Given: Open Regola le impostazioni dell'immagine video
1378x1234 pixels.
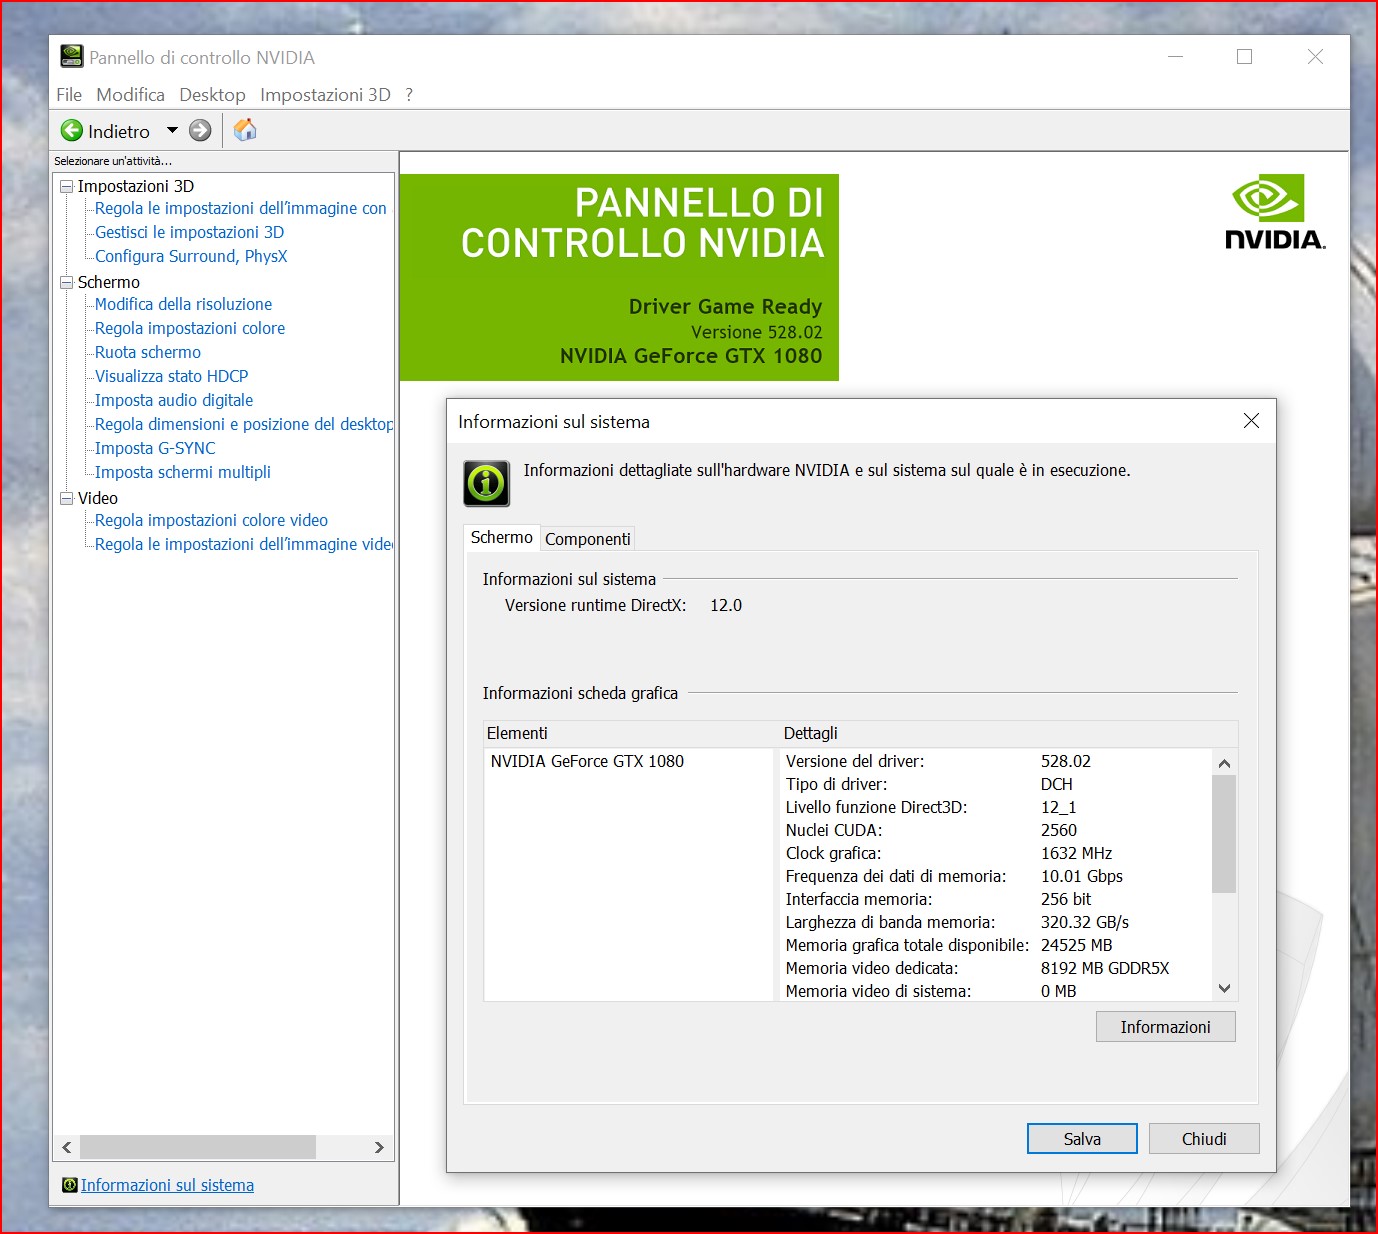Looking at the screenshot, I should (243, 544).
